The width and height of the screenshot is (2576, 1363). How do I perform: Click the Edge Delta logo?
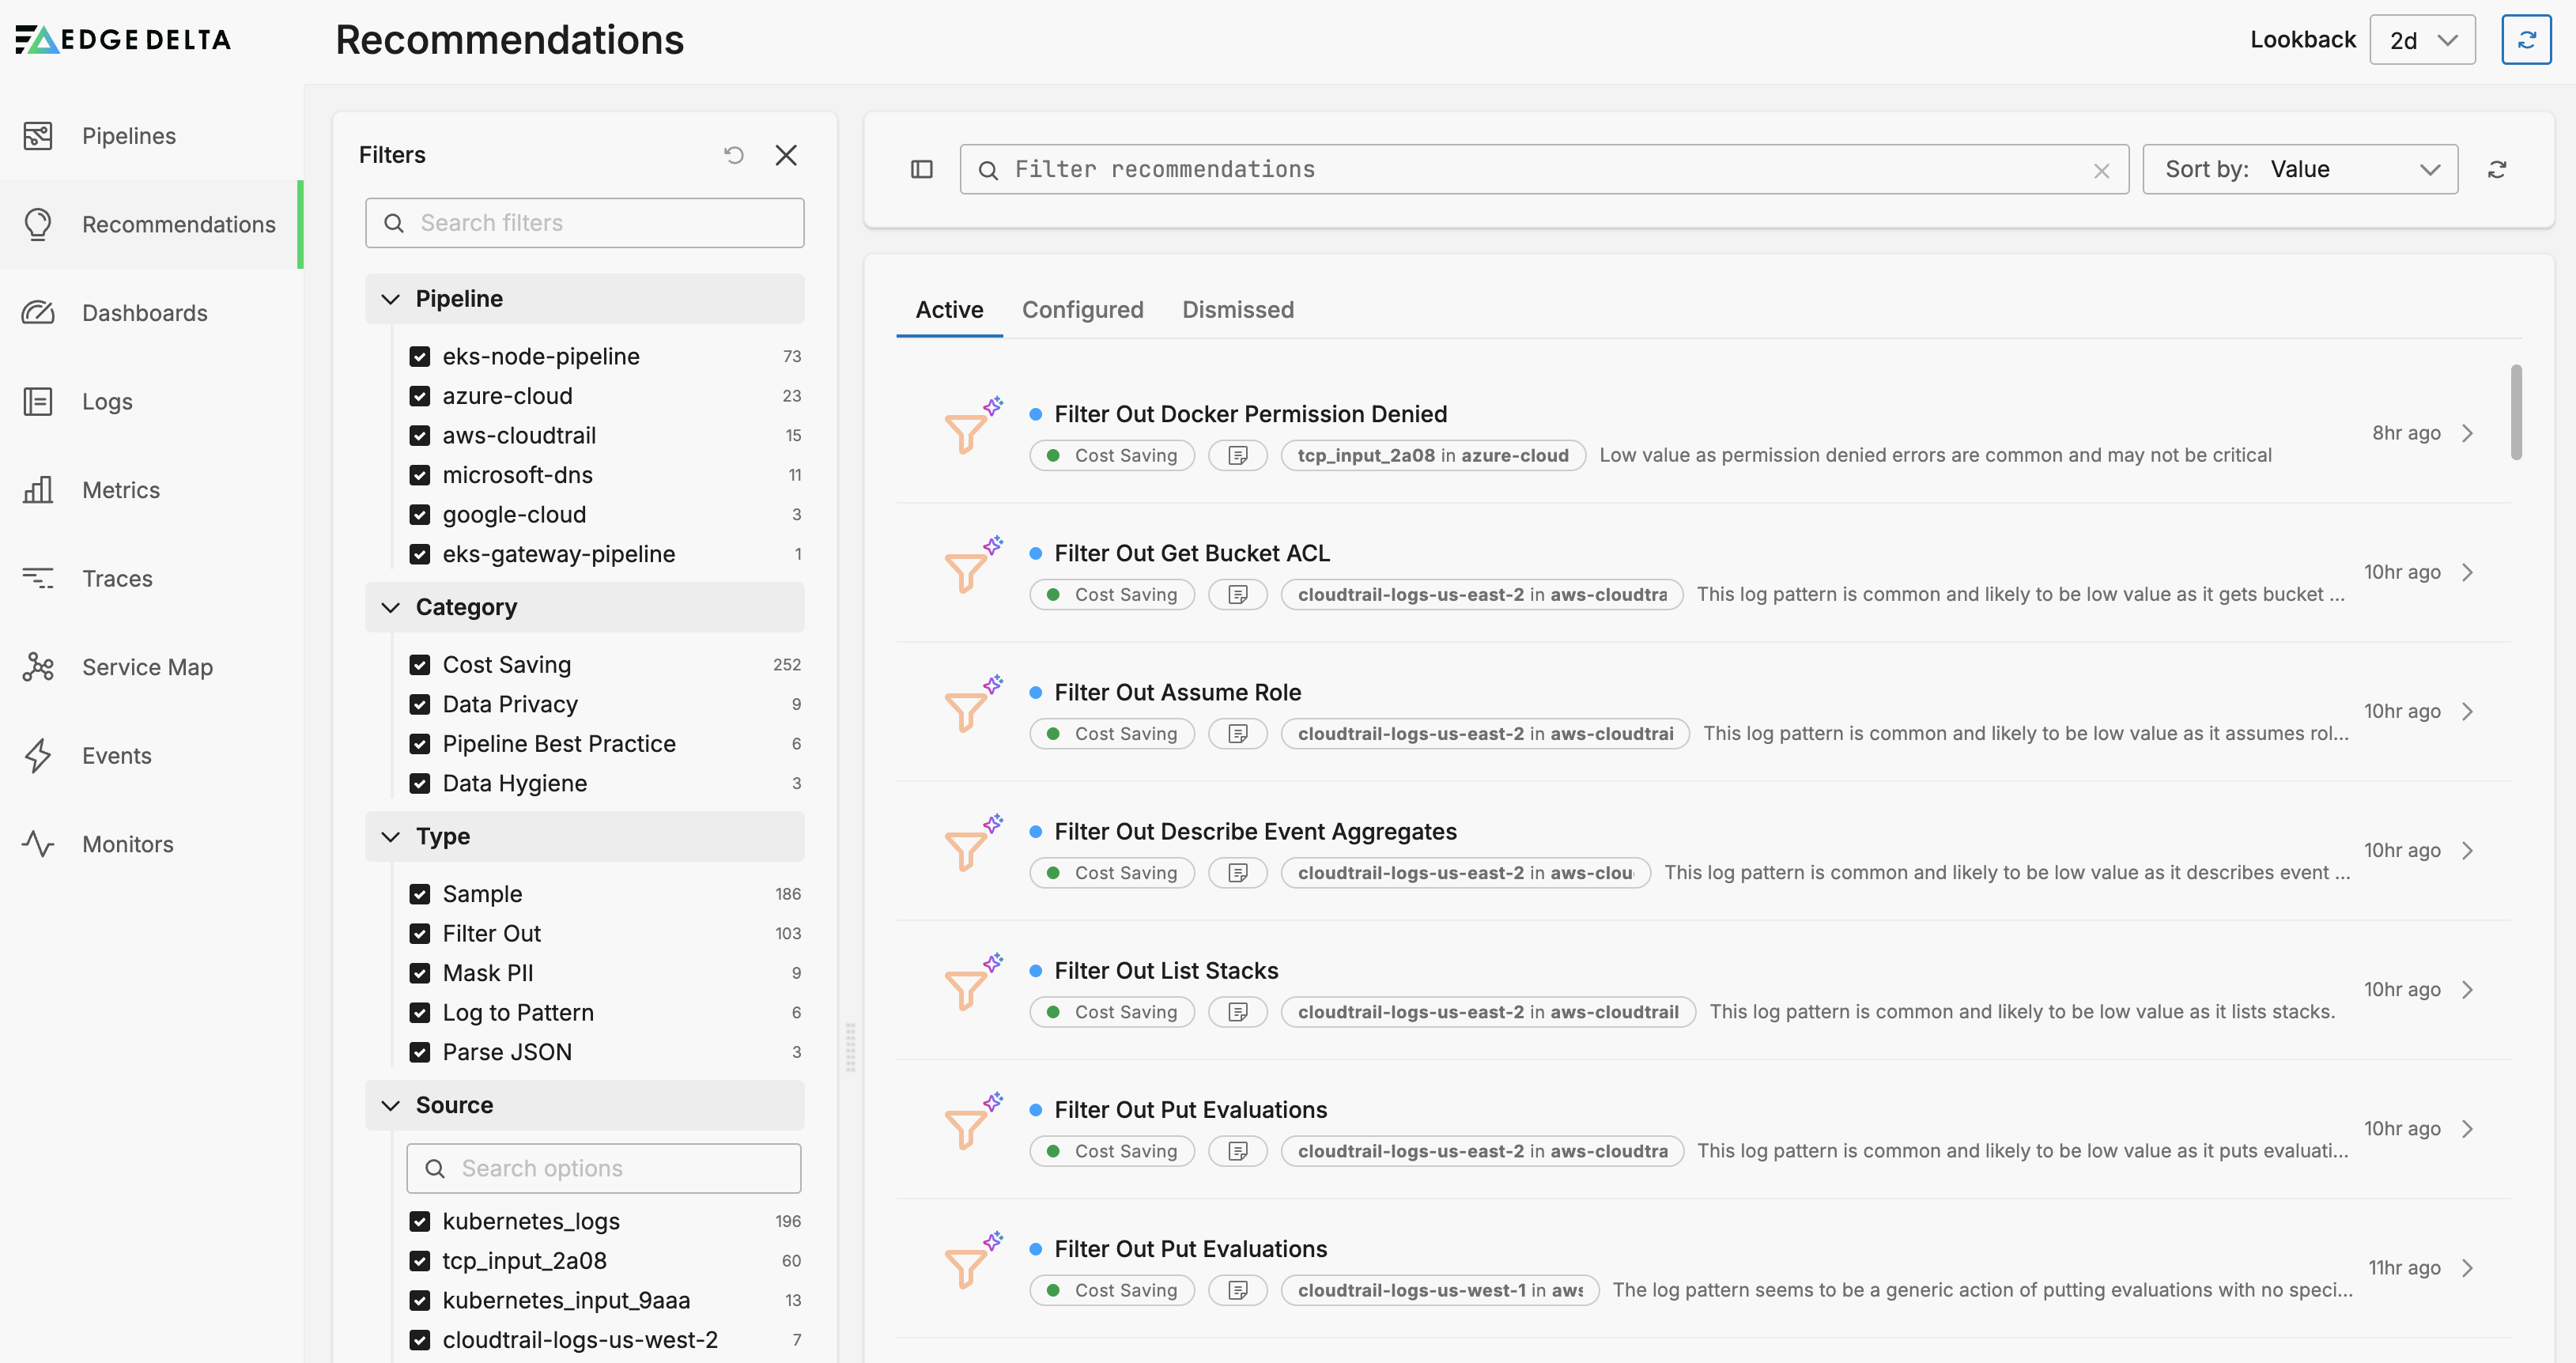point(123,39)
